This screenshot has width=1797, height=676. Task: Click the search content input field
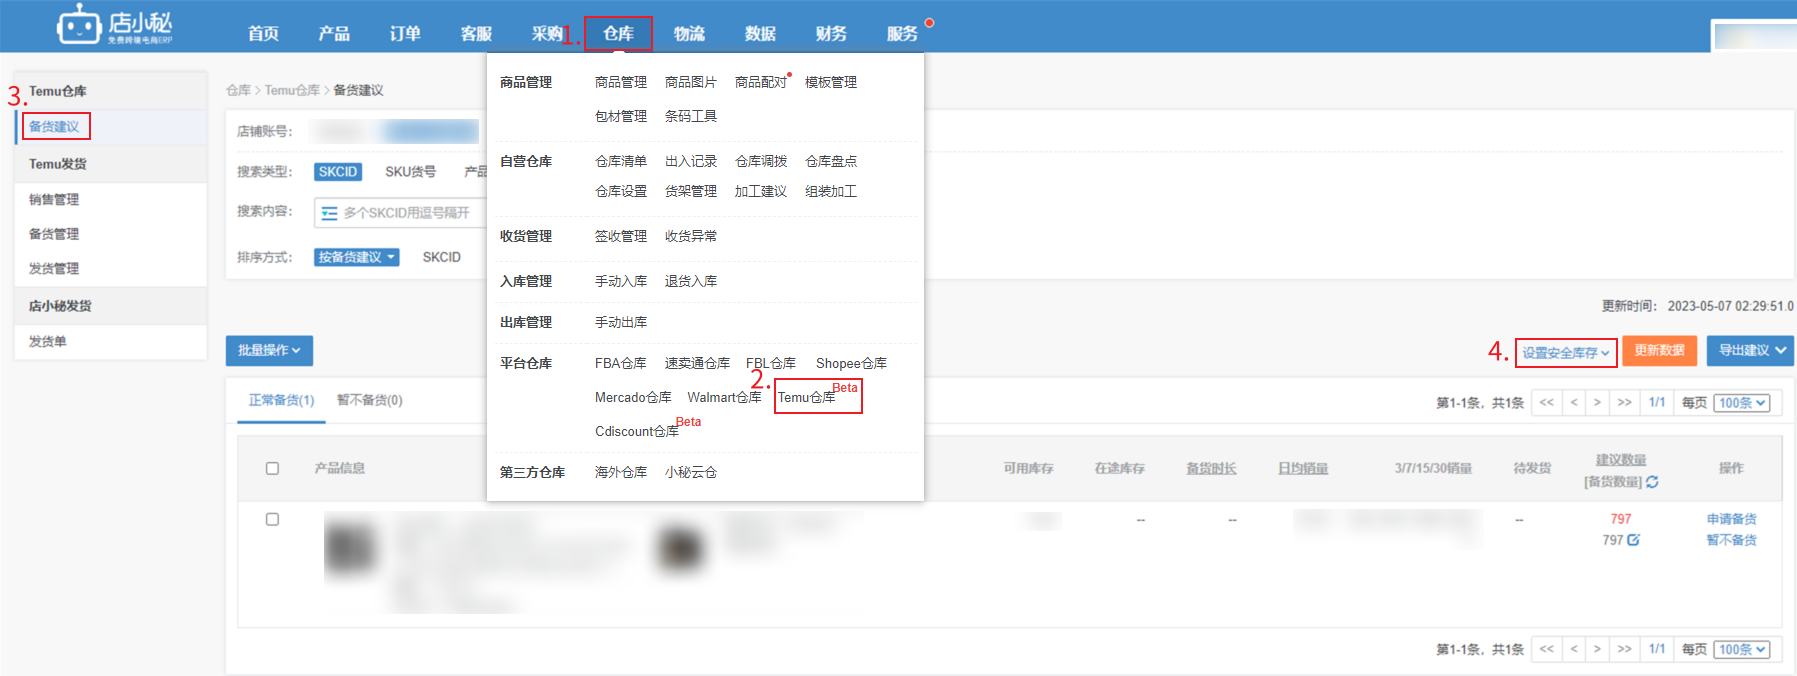point(400,213)
